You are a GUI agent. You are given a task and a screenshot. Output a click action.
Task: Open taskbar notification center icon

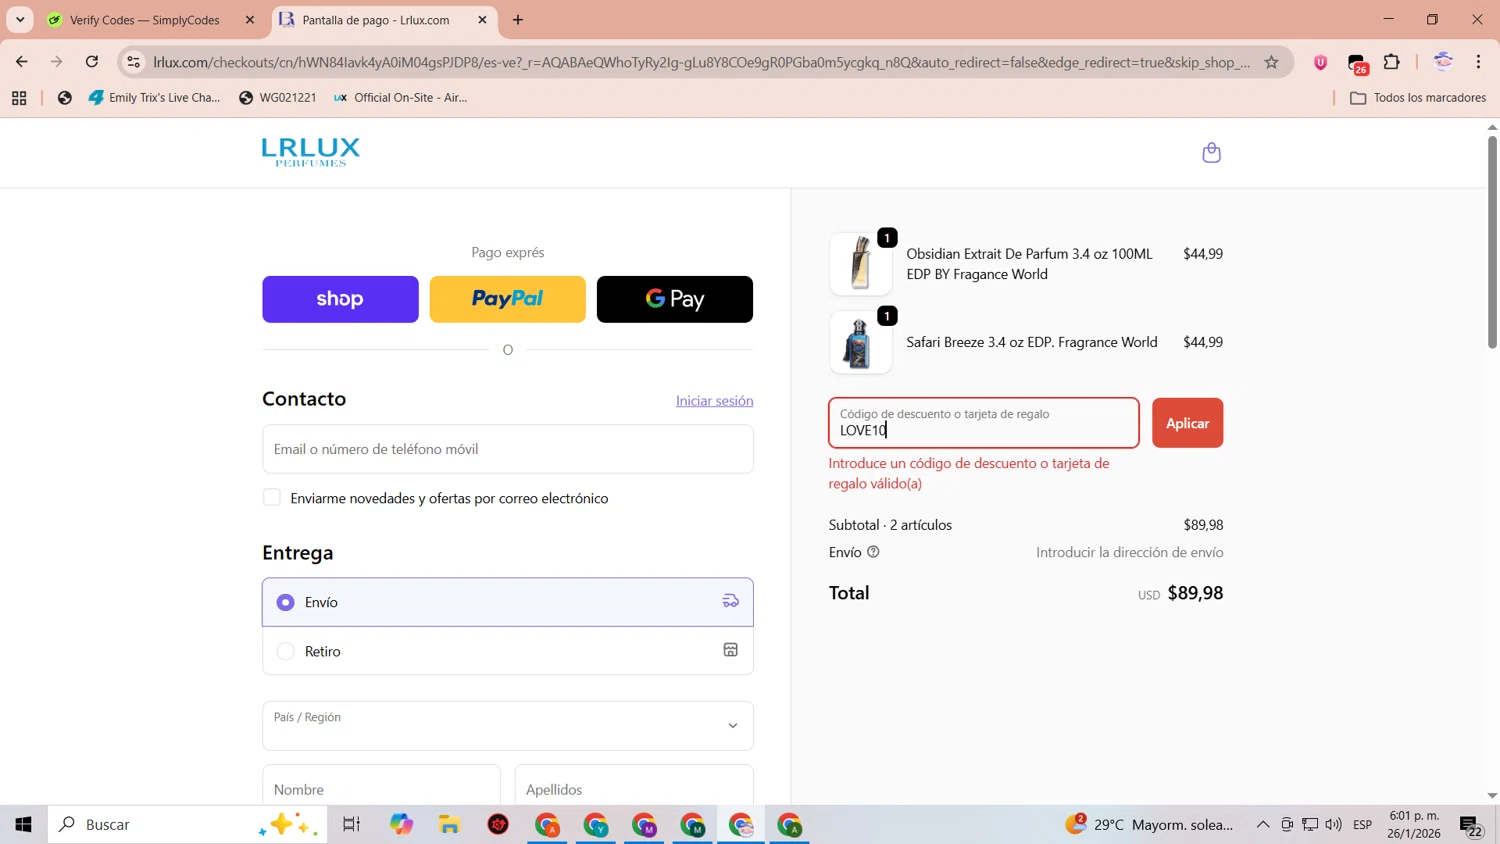pyautogui.click(x=1471, y=825)
